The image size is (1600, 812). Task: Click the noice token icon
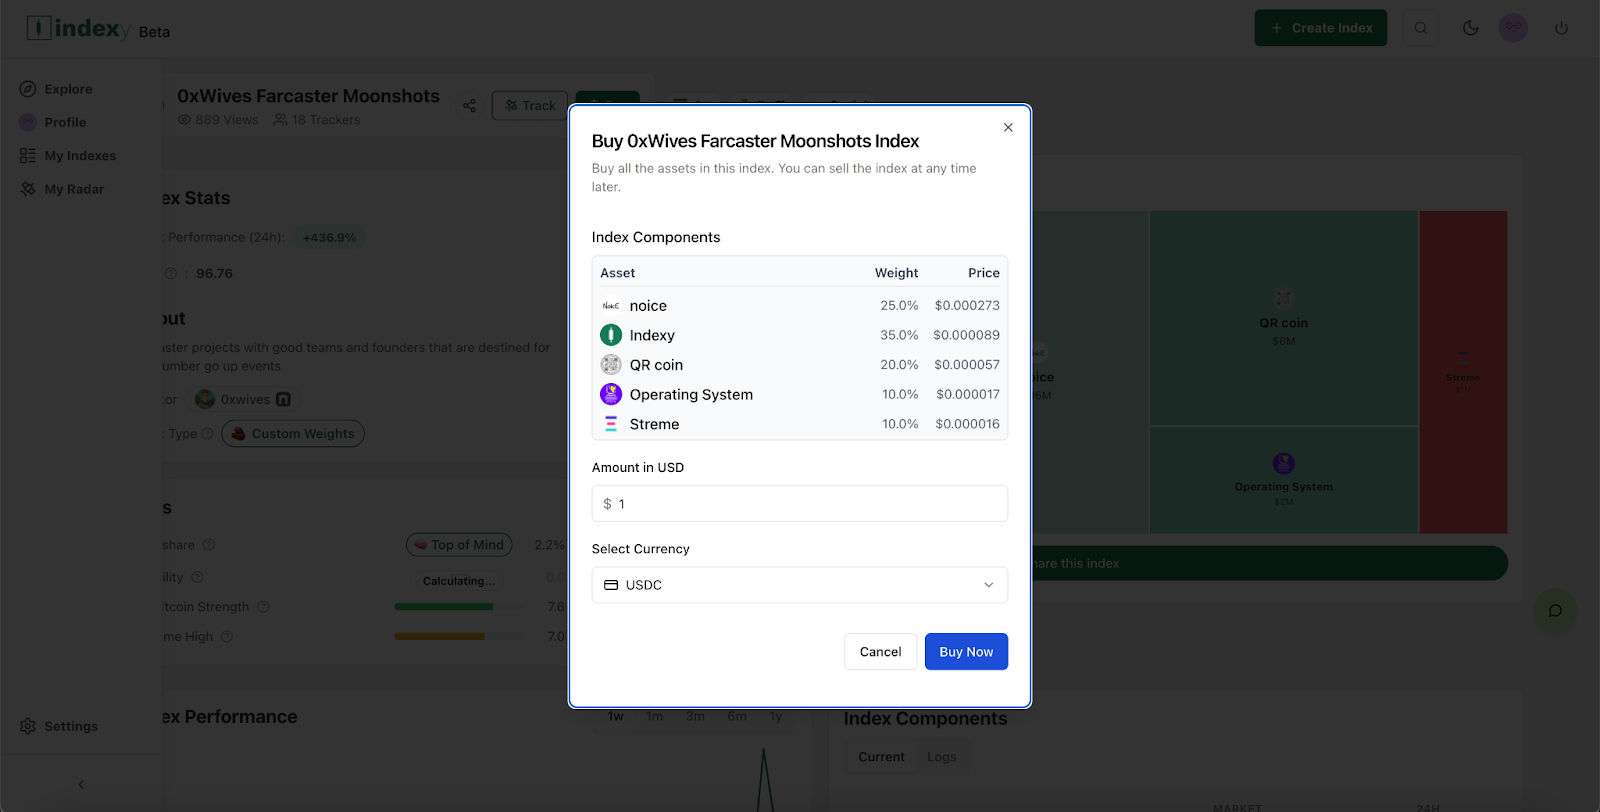click(x=611, y=306)
